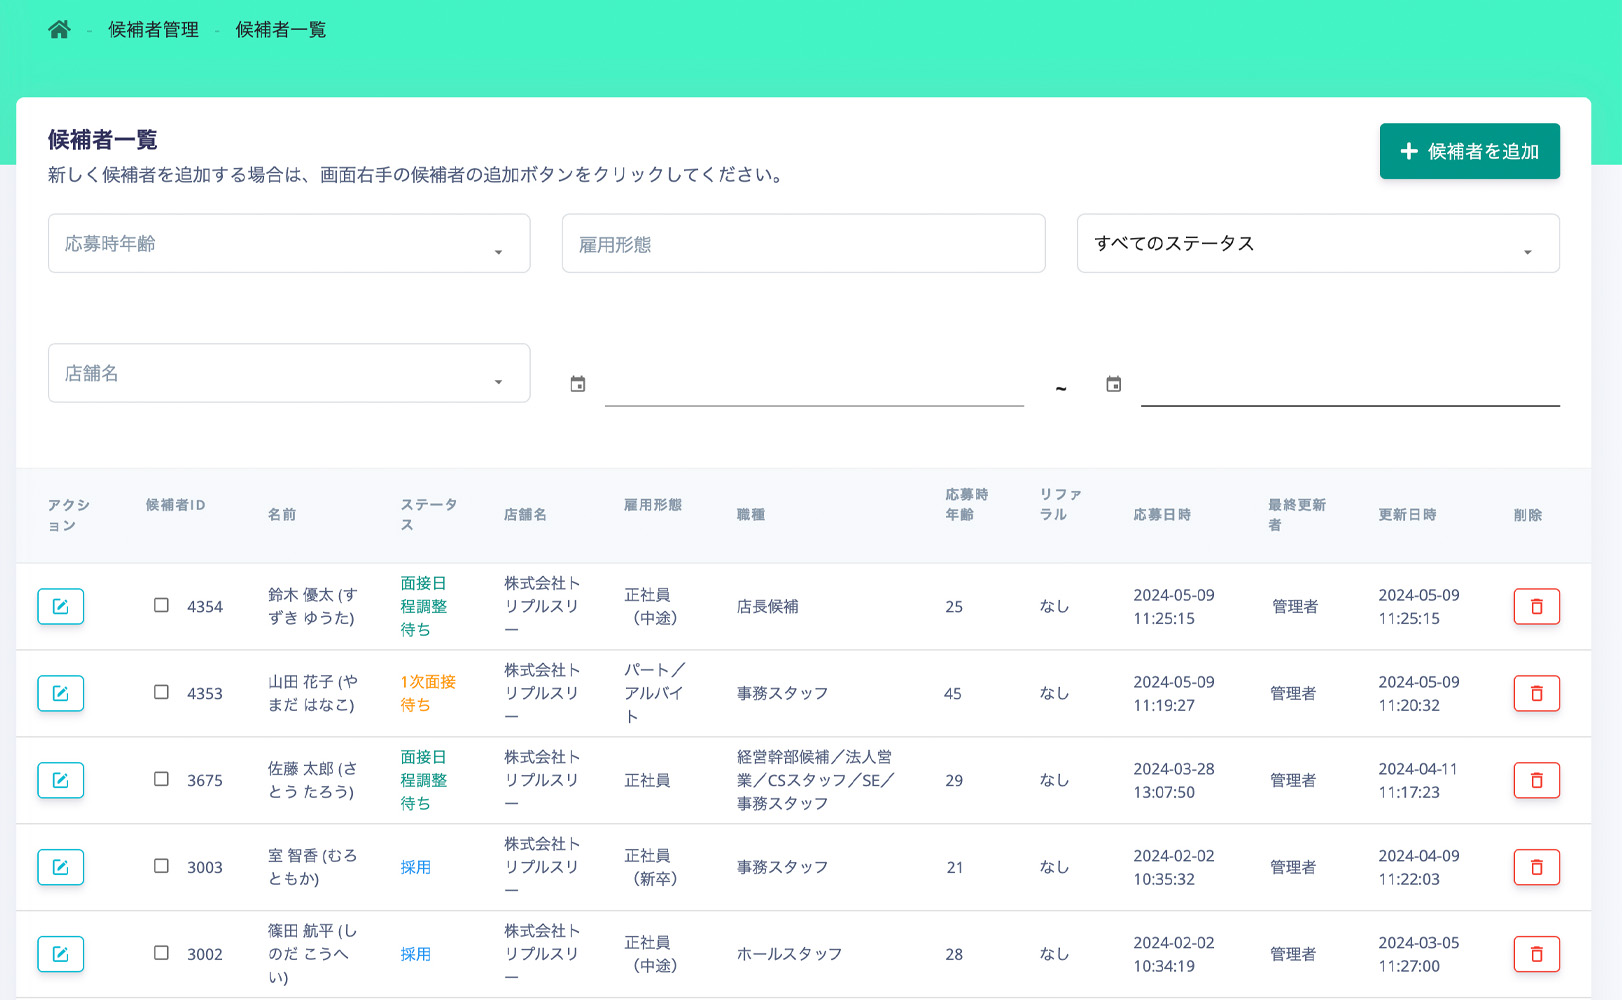Check the box for candidate 4354
The image size is (1622, 1000).
(161, 605)
